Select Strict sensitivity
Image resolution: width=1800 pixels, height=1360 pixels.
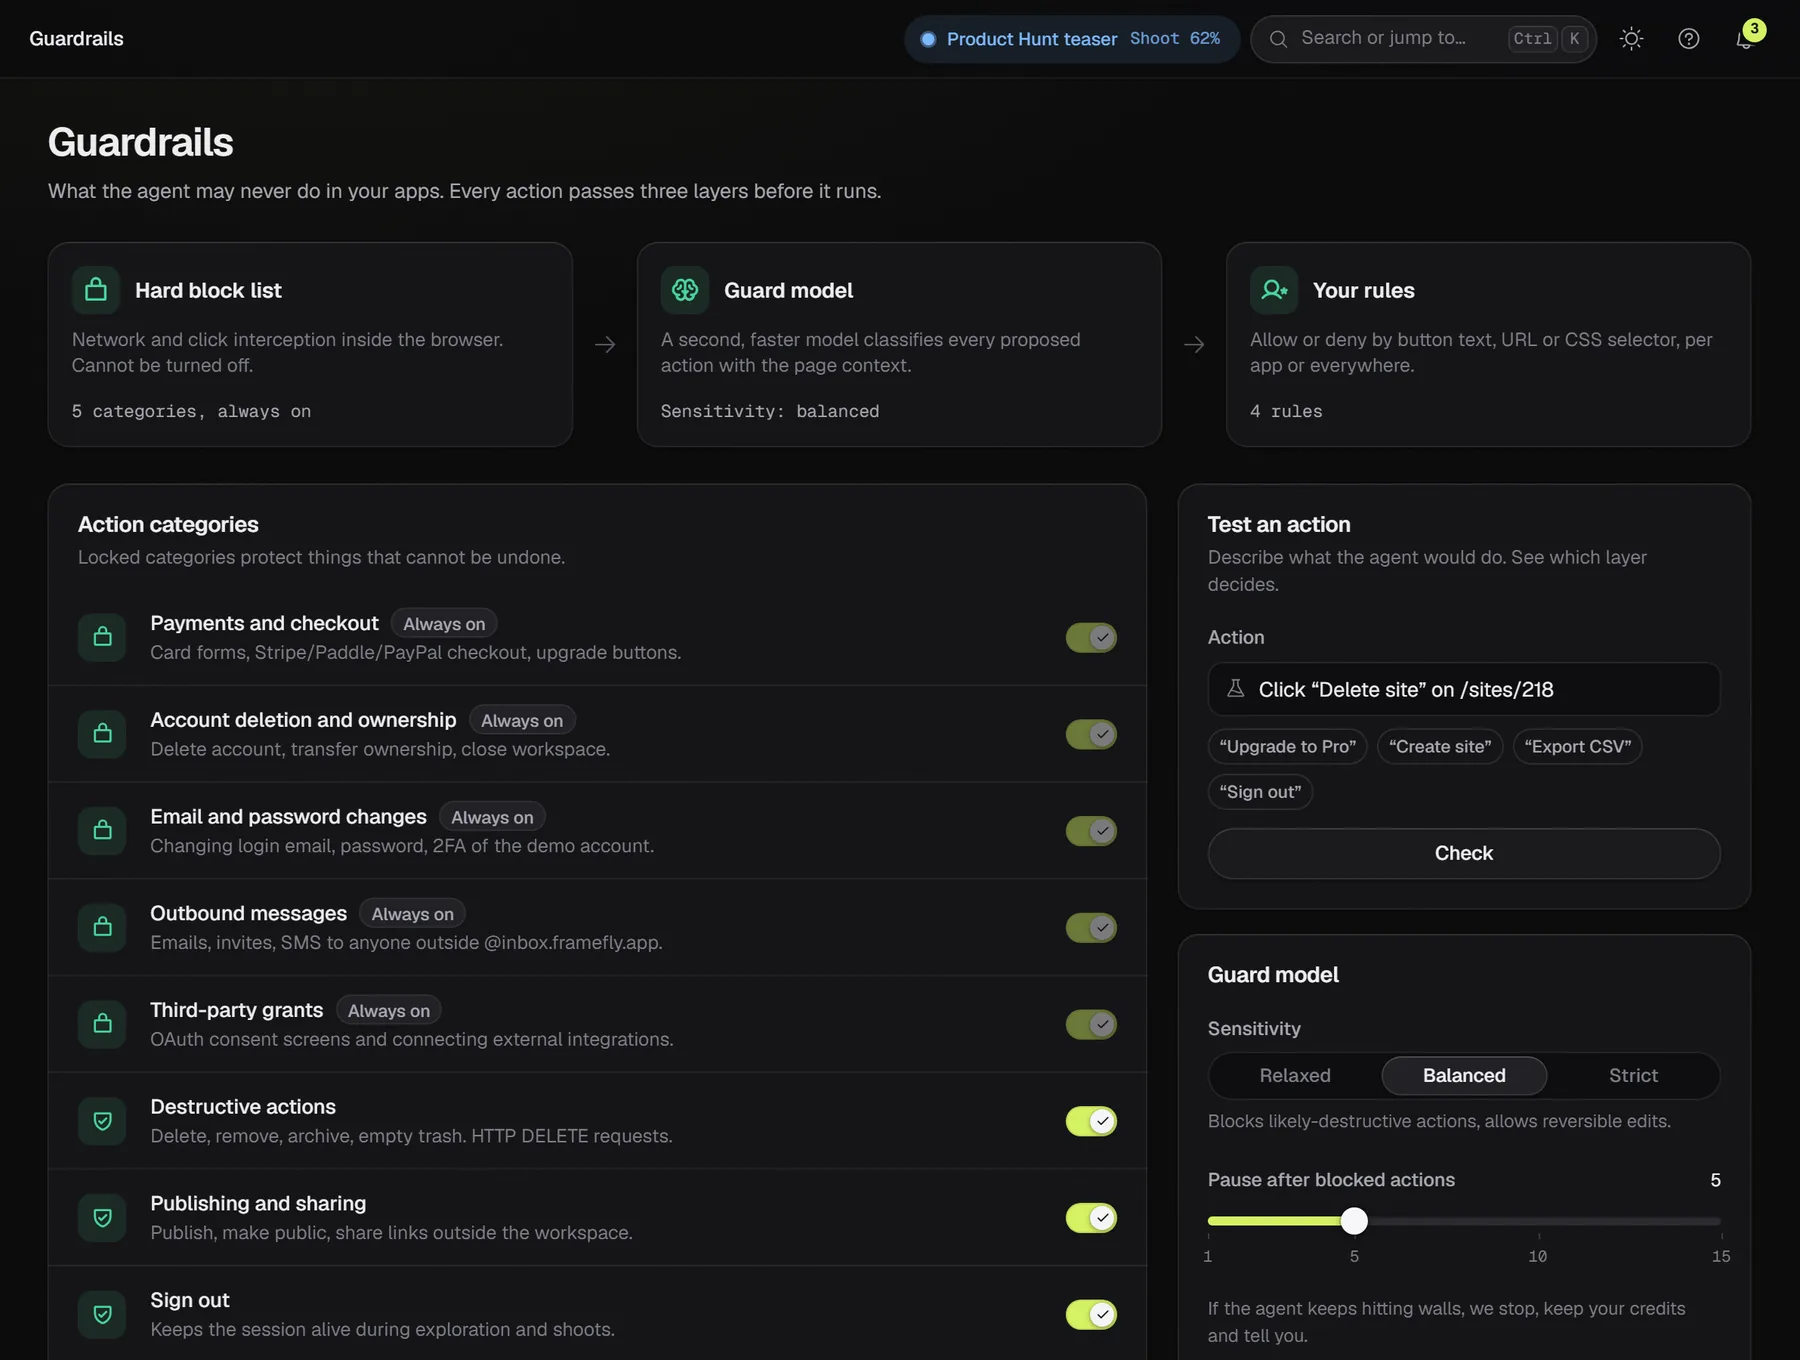pyautogui.click(x=1633, y=1076)
